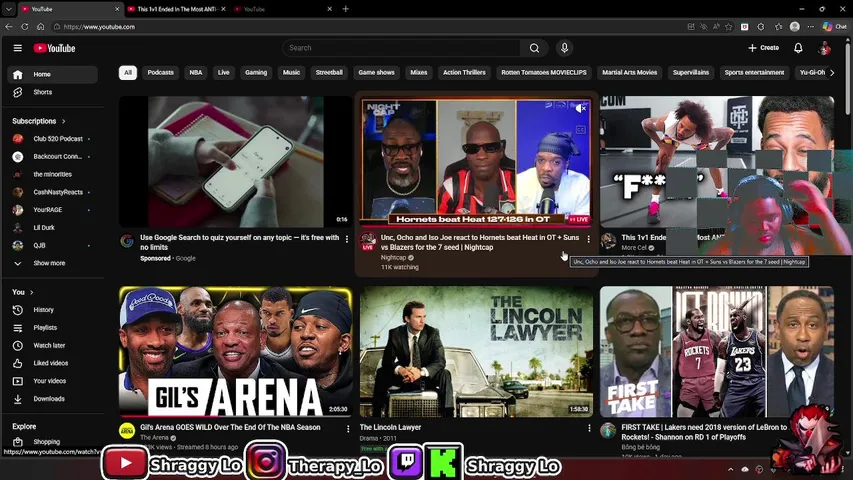Click the Search input field

tap(401, 48)
